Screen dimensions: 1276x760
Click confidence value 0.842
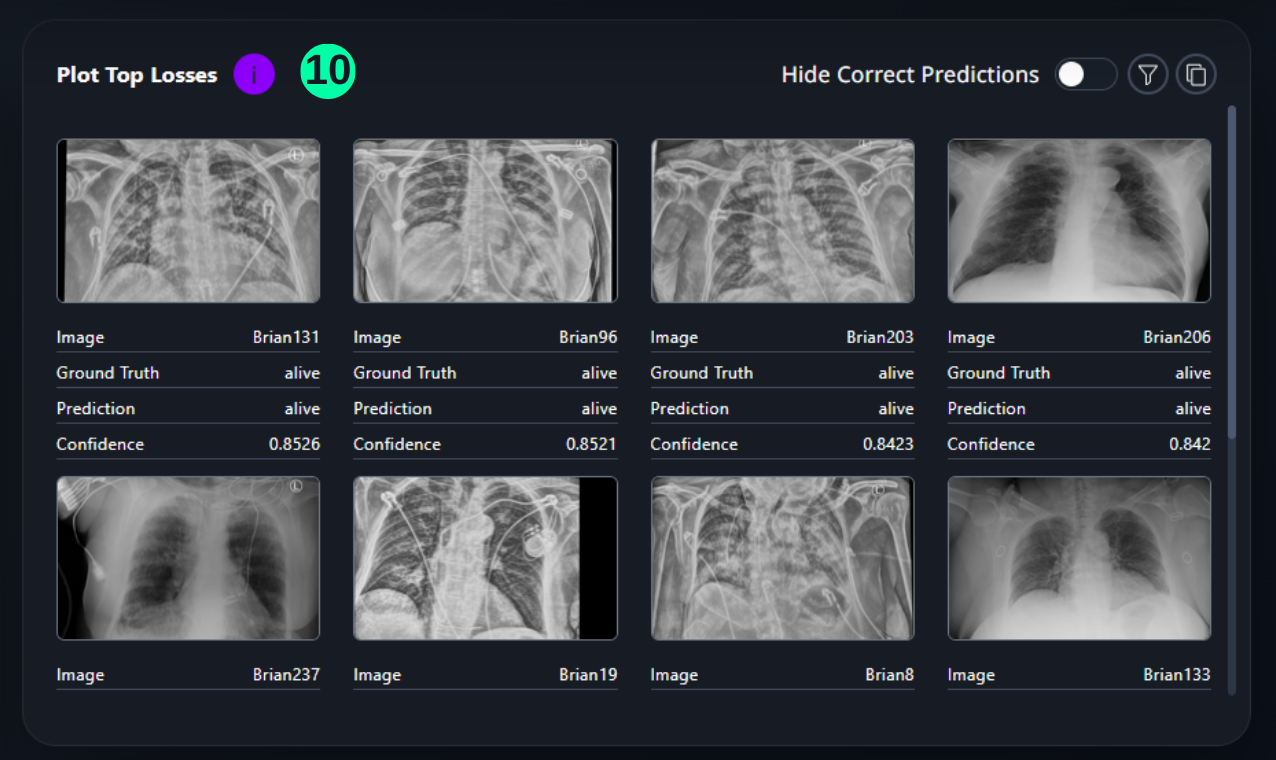1189,444
